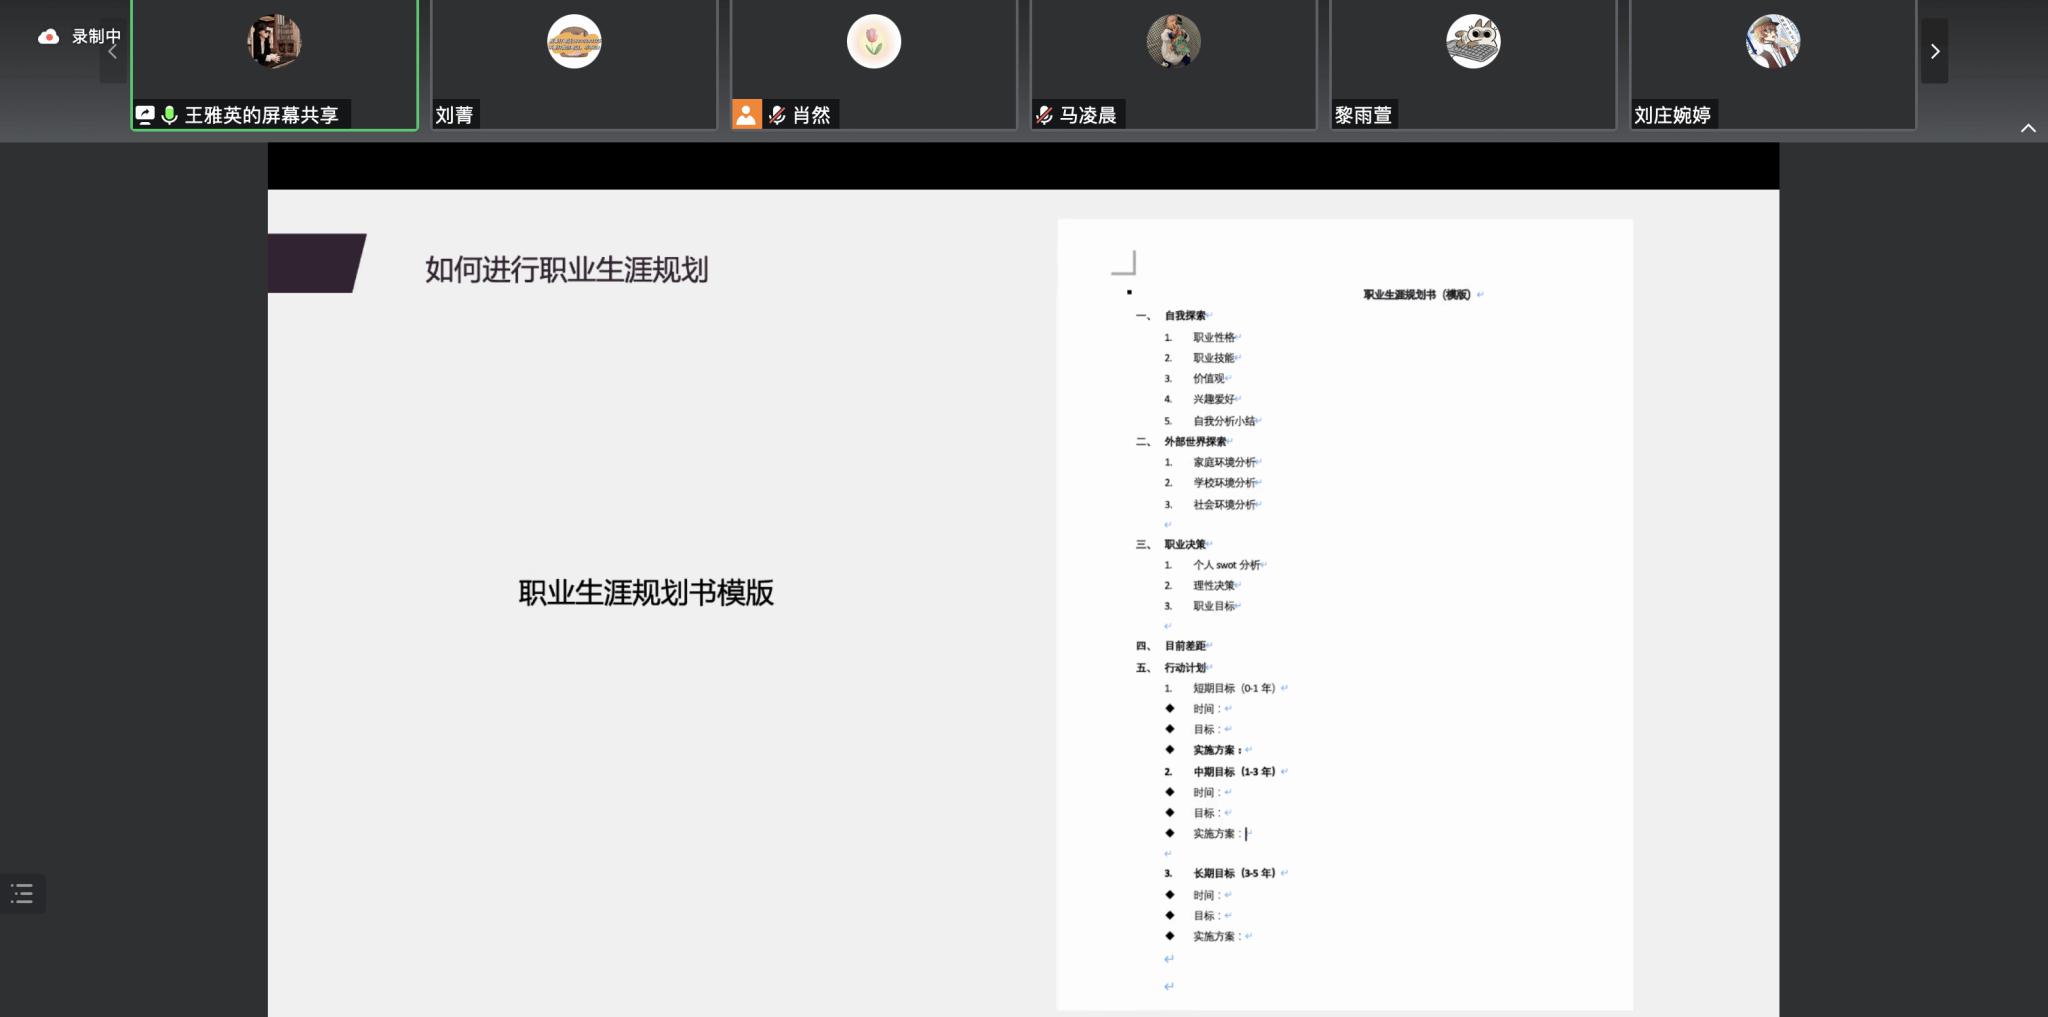Click 黎雨萱's cat avatar
This screenshot has height=1017, width=2048.
1473,42
